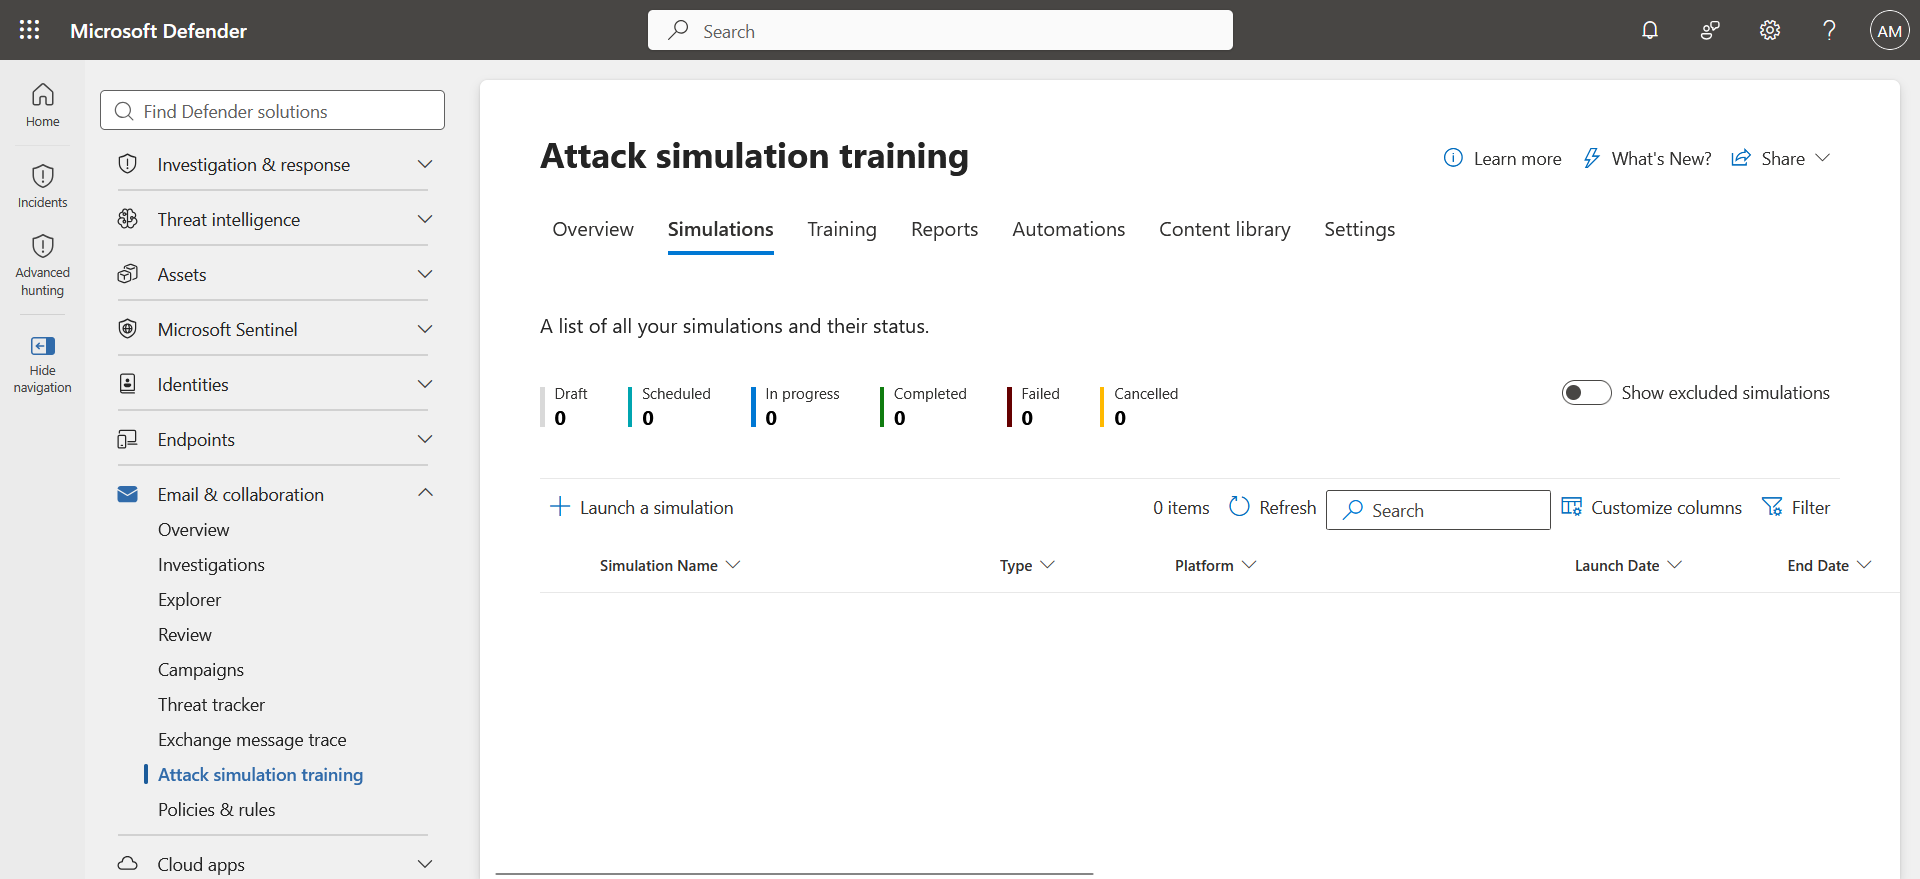Click the simulations list Search field

click(x=1438, y=510)
